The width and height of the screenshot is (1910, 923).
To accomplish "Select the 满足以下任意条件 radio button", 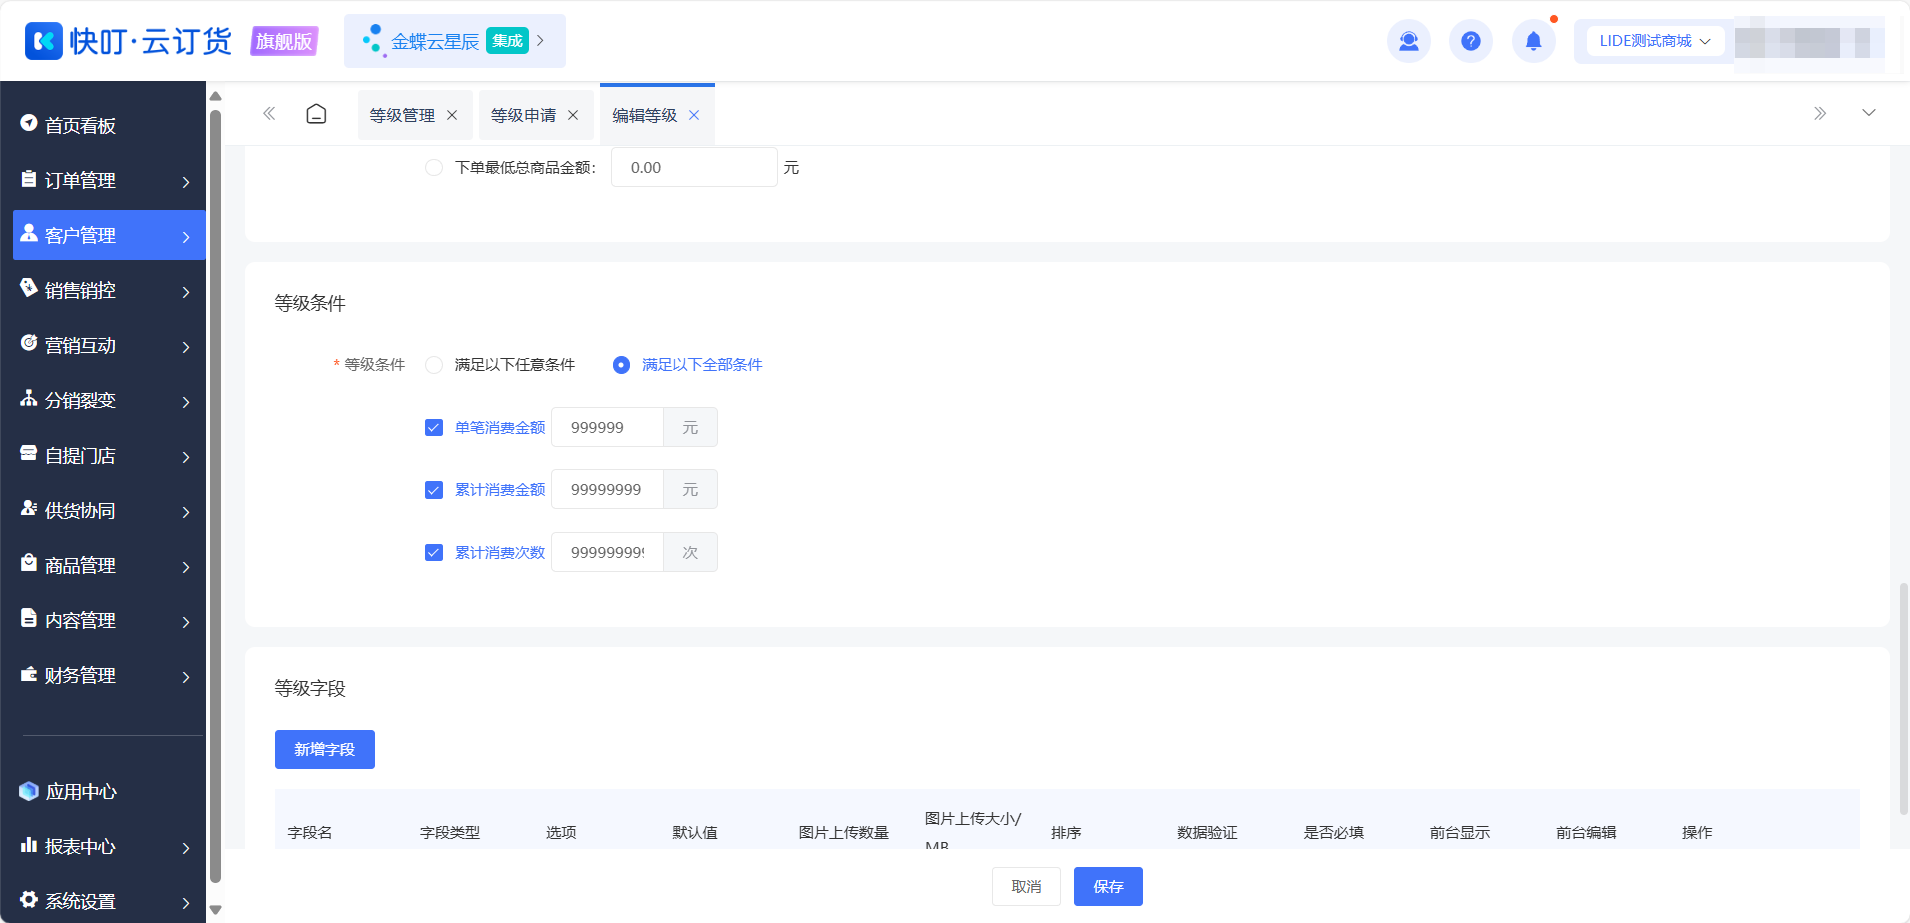I will point(434,365).
